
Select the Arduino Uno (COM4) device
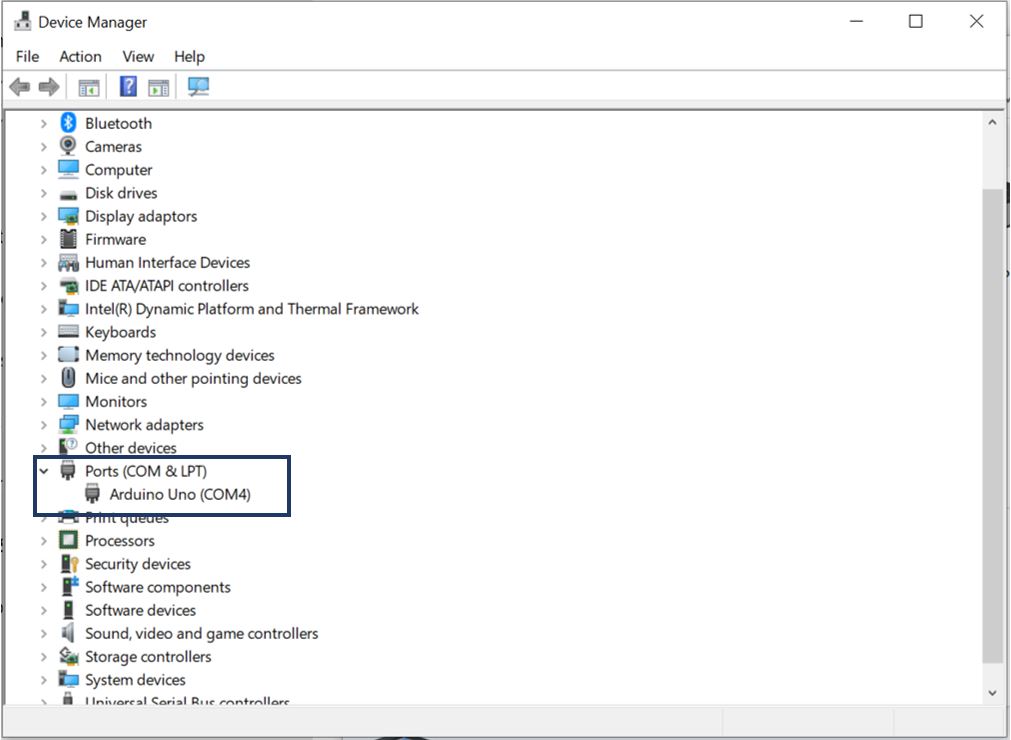(x=180, y=494)
